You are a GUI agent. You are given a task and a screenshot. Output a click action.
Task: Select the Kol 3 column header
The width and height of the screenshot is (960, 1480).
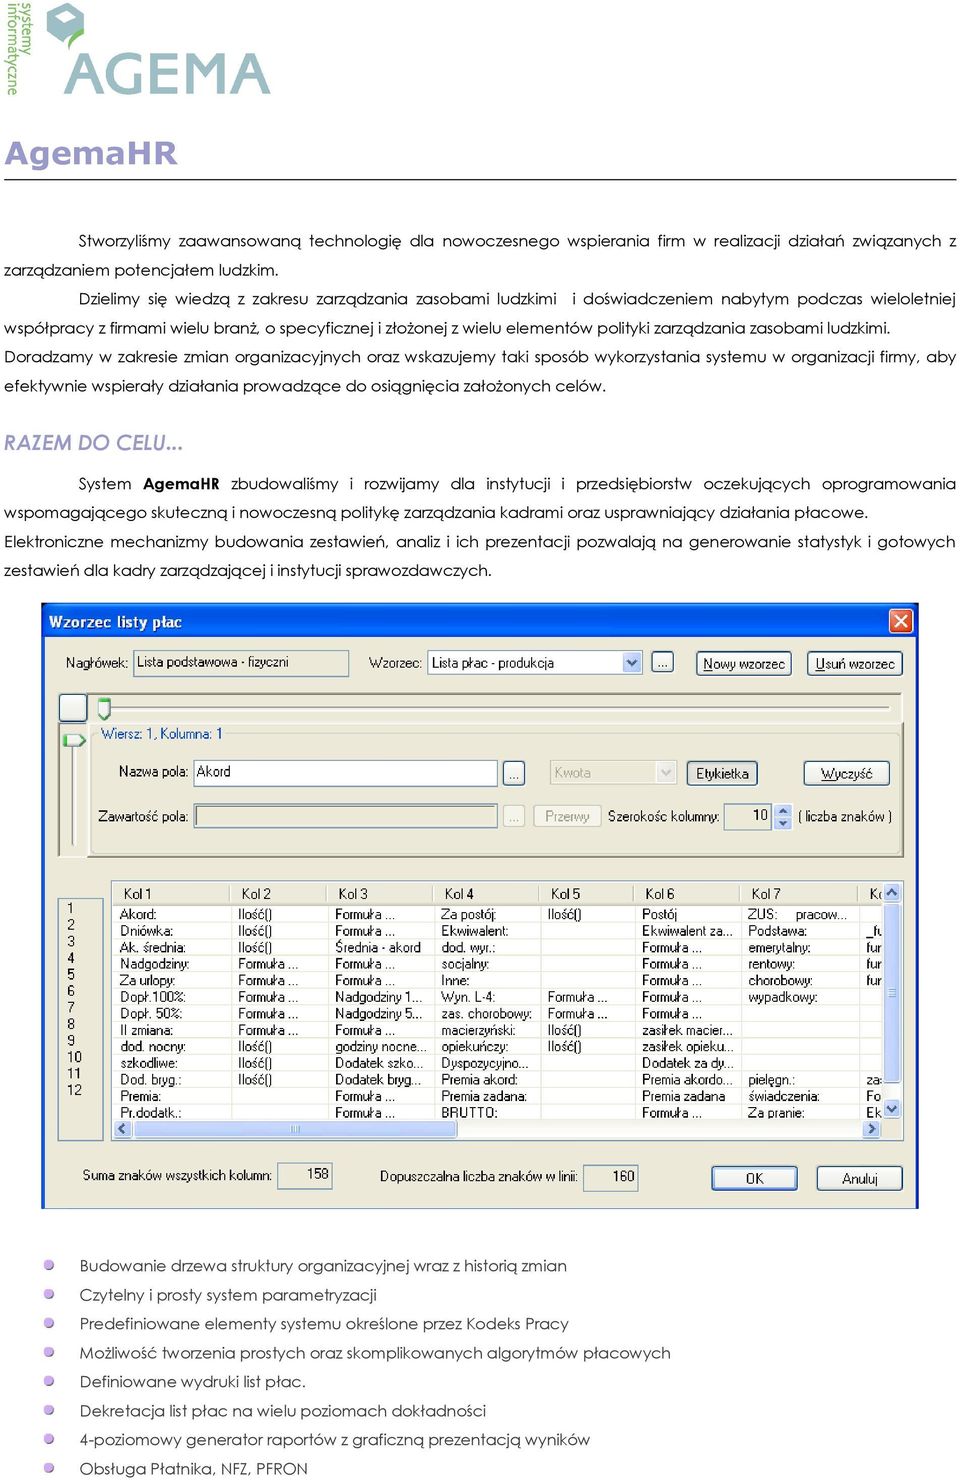[383, 893]
